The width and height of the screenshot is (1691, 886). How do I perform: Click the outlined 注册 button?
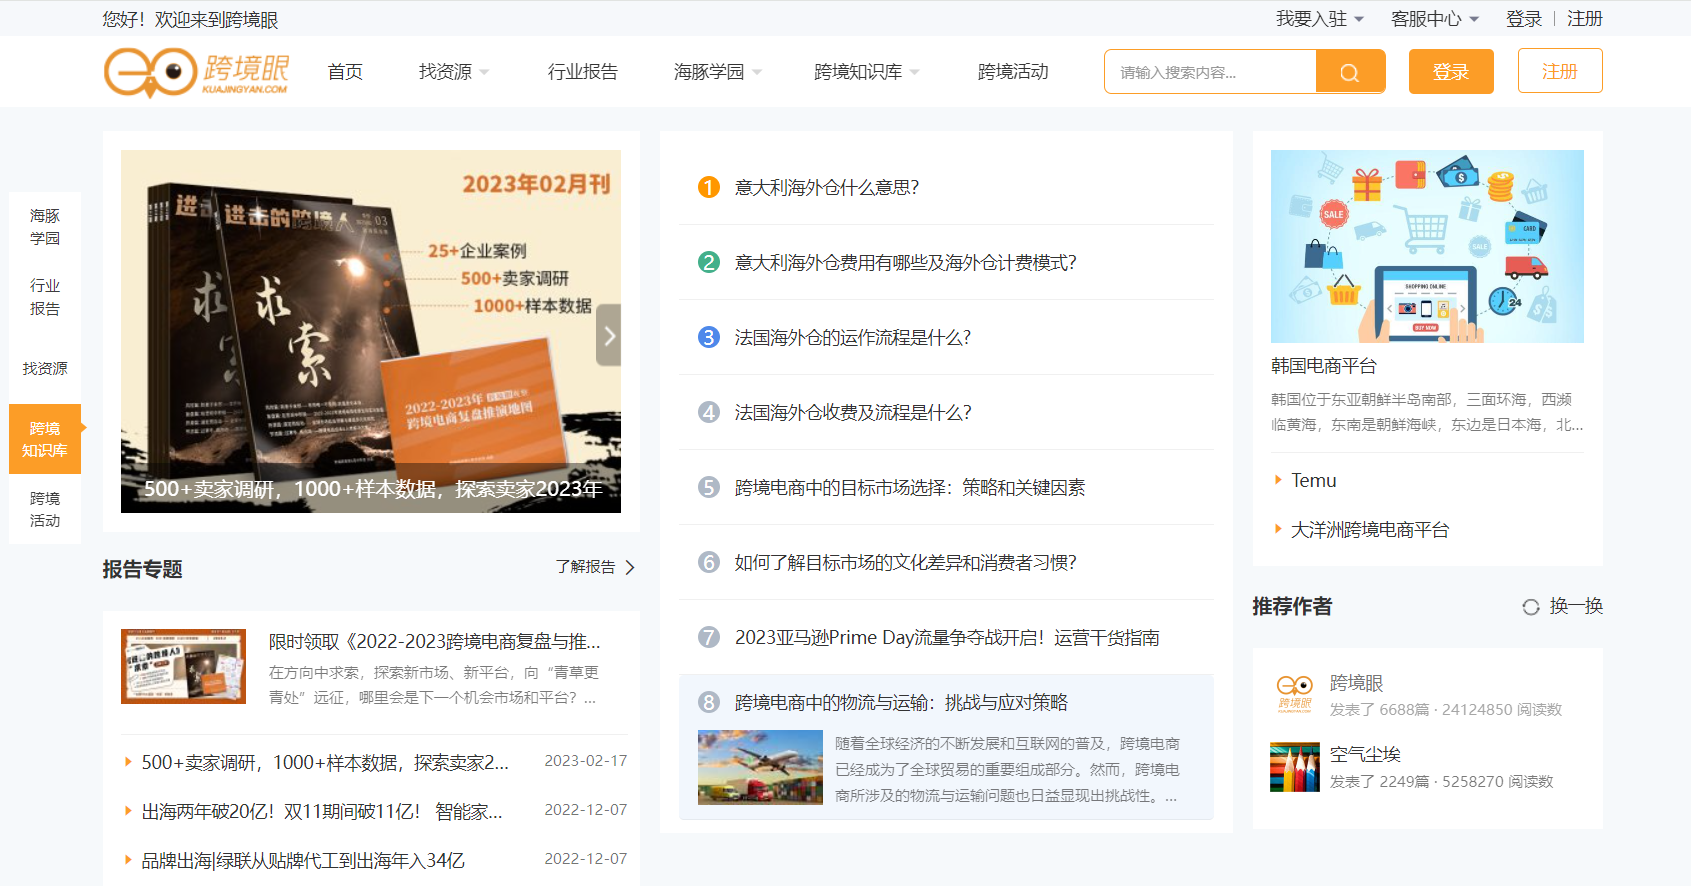click(1560, 71)
